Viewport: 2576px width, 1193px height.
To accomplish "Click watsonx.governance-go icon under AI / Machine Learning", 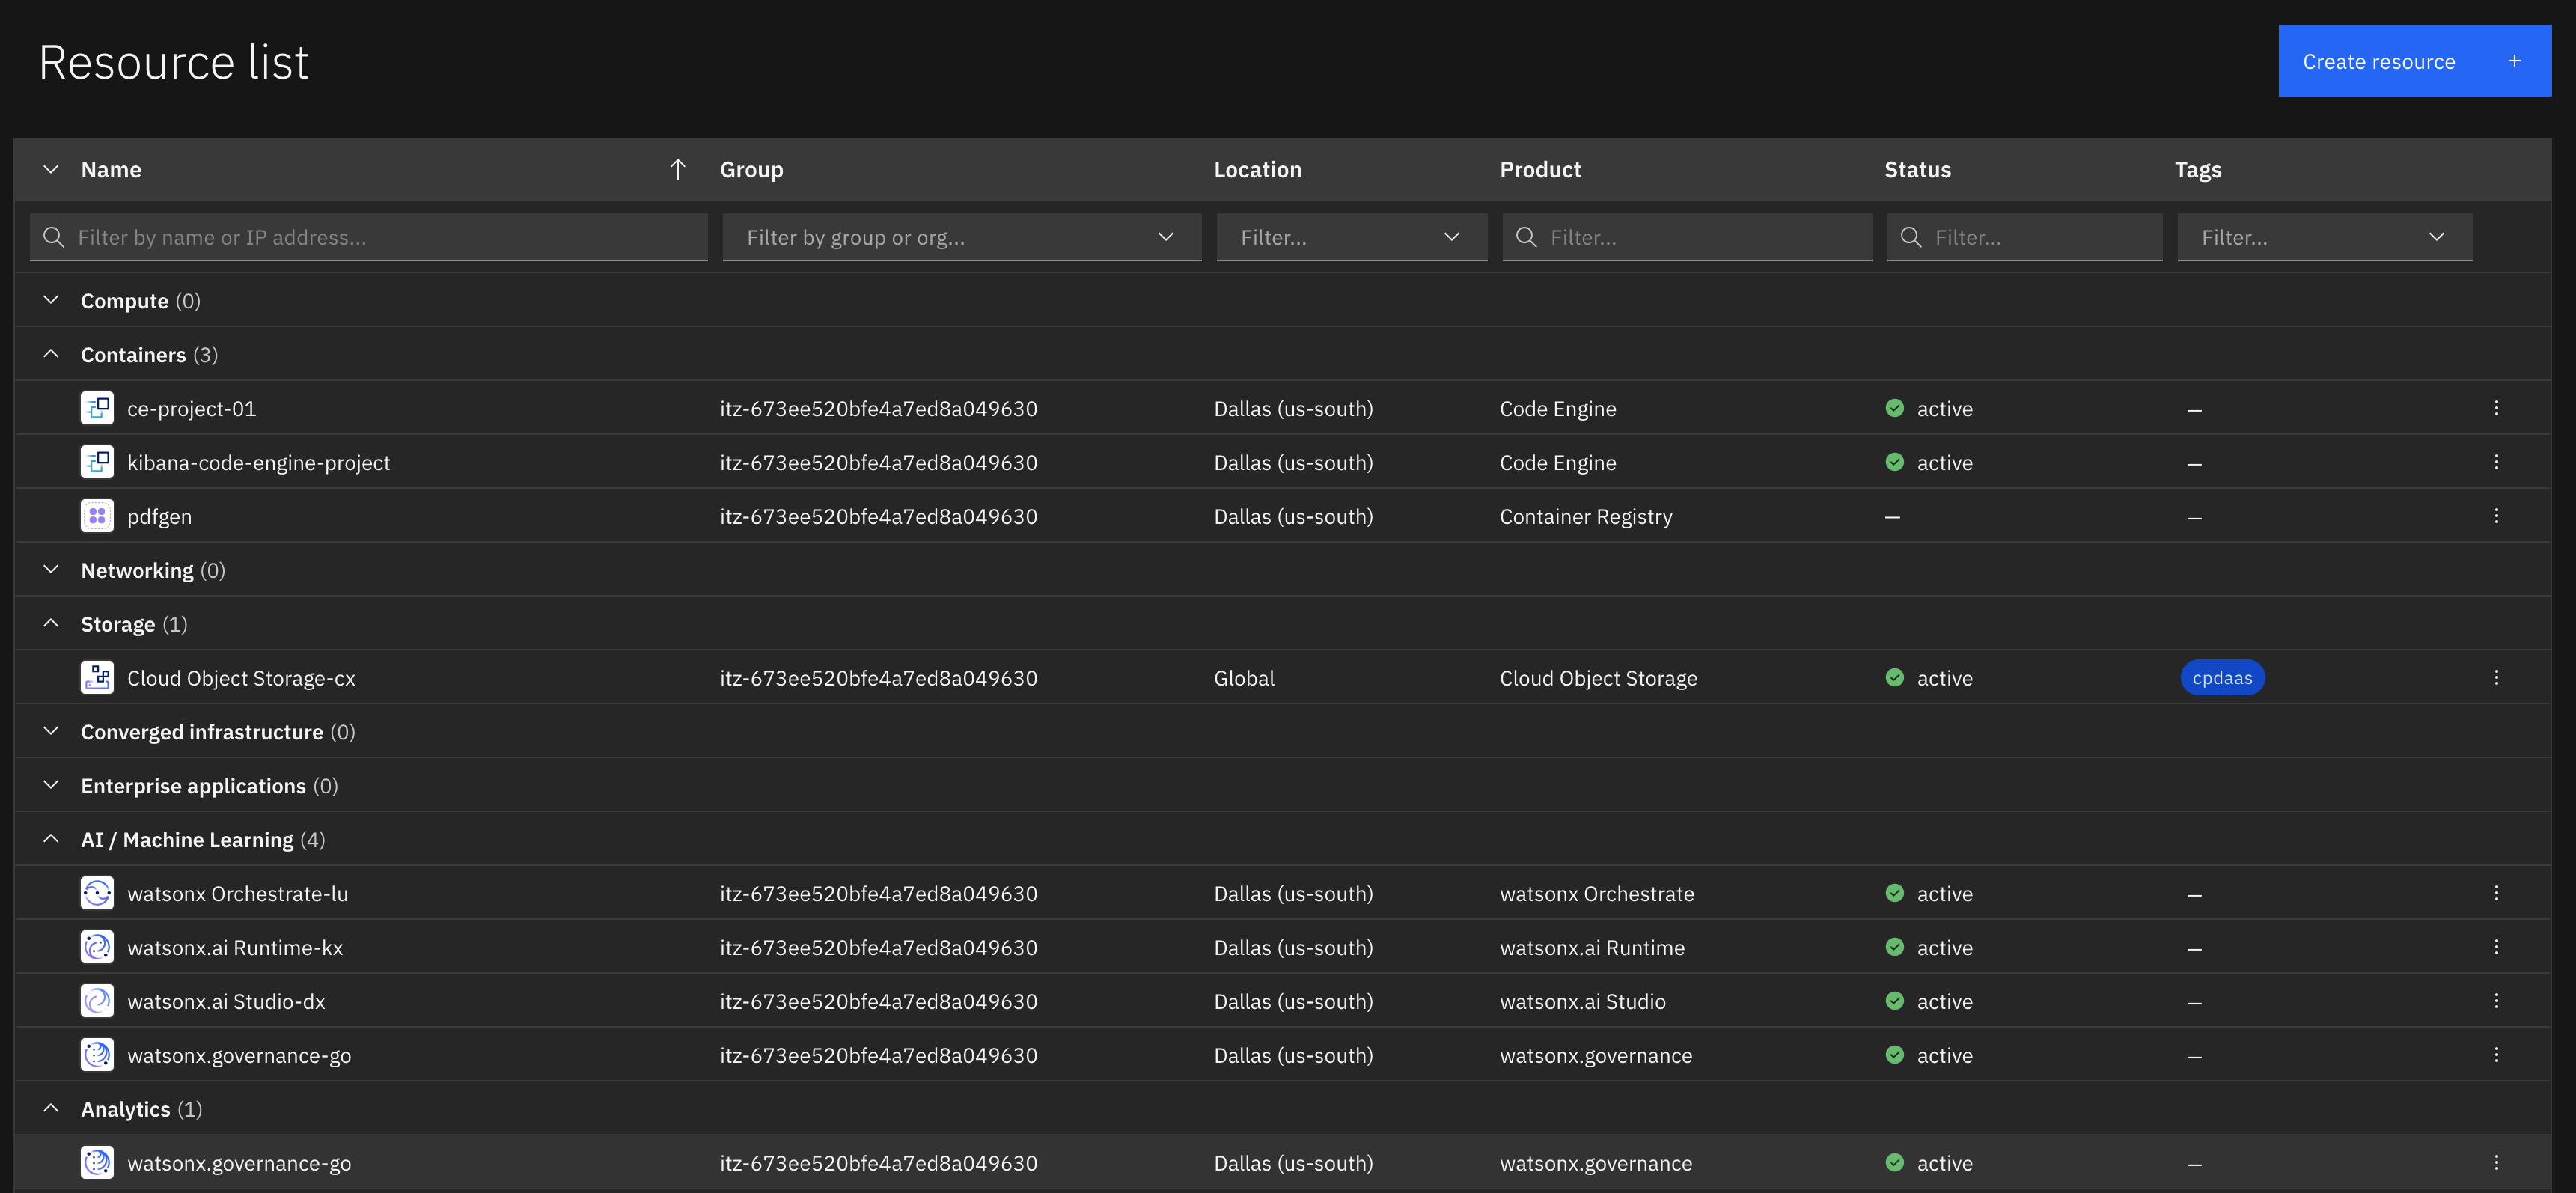I will (97, 1055).
